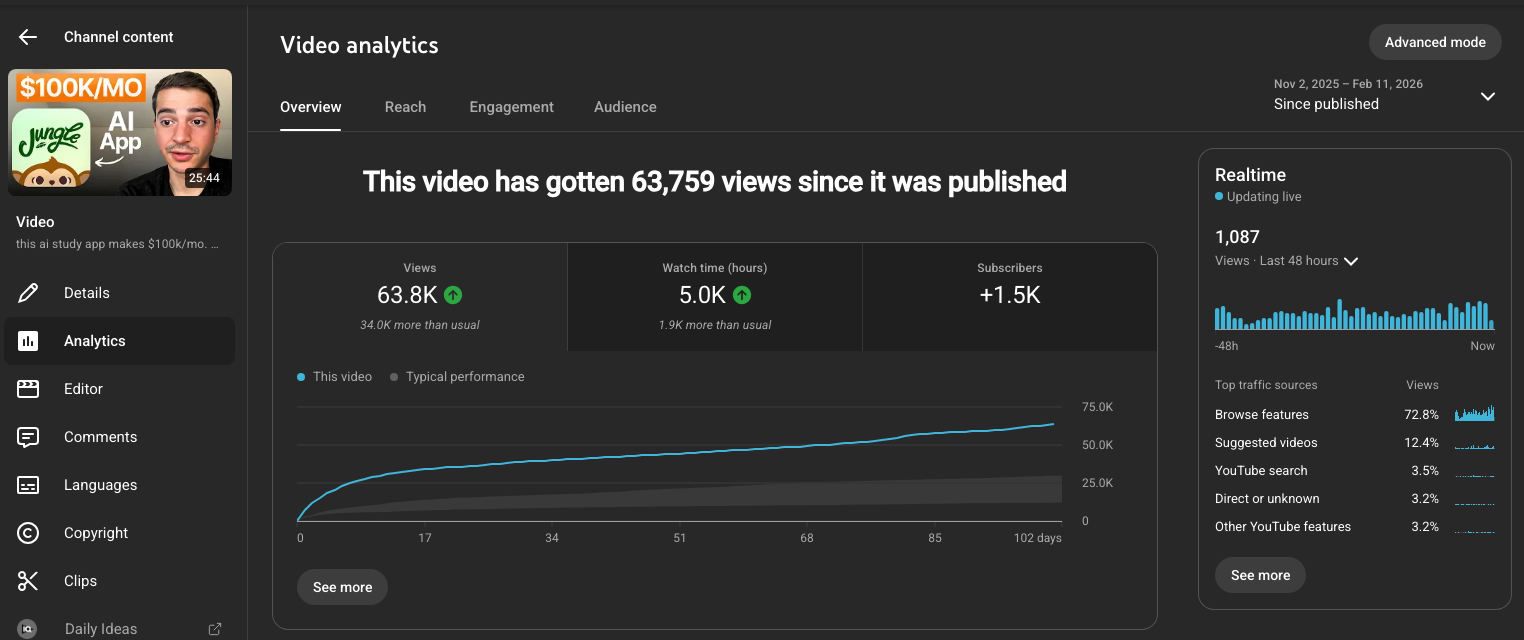Open the Audience tab
Screen dimensions: 1524x640
(x=625, y=107)
